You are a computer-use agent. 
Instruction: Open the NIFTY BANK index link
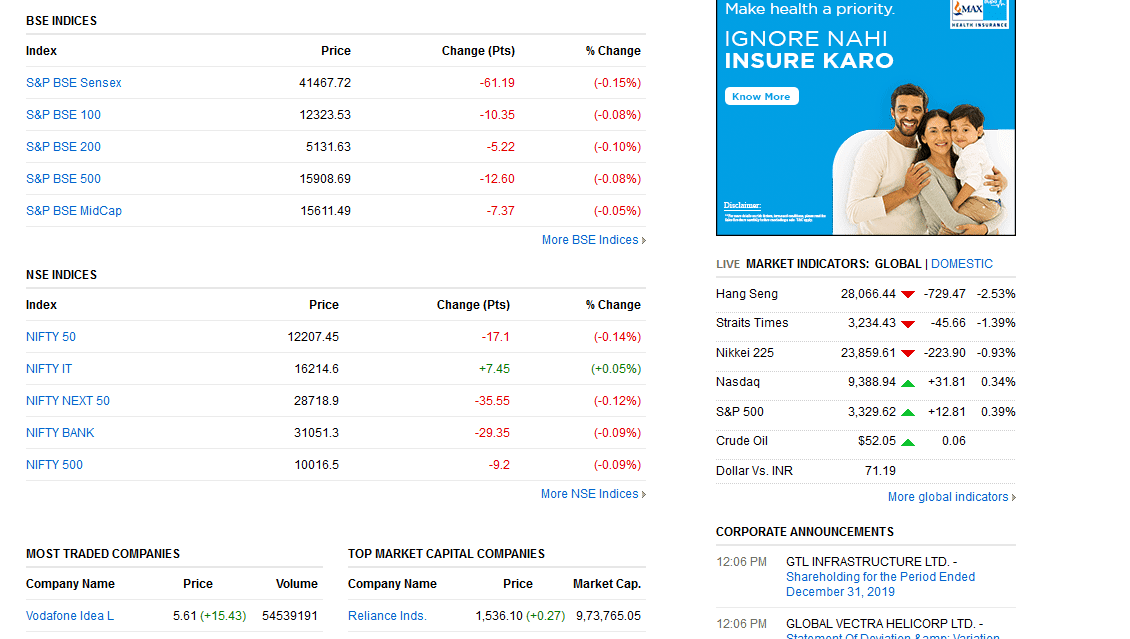tap(60, 433)
